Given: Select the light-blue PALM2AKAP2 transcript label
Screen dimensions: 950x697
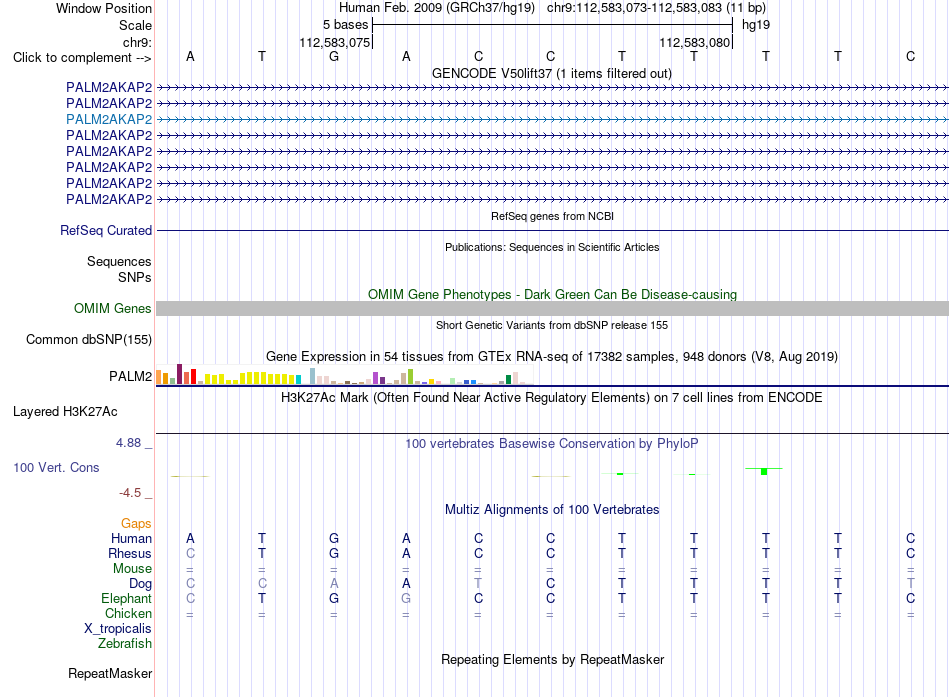Looking at the screenshot, I should [x=109, y=119].
